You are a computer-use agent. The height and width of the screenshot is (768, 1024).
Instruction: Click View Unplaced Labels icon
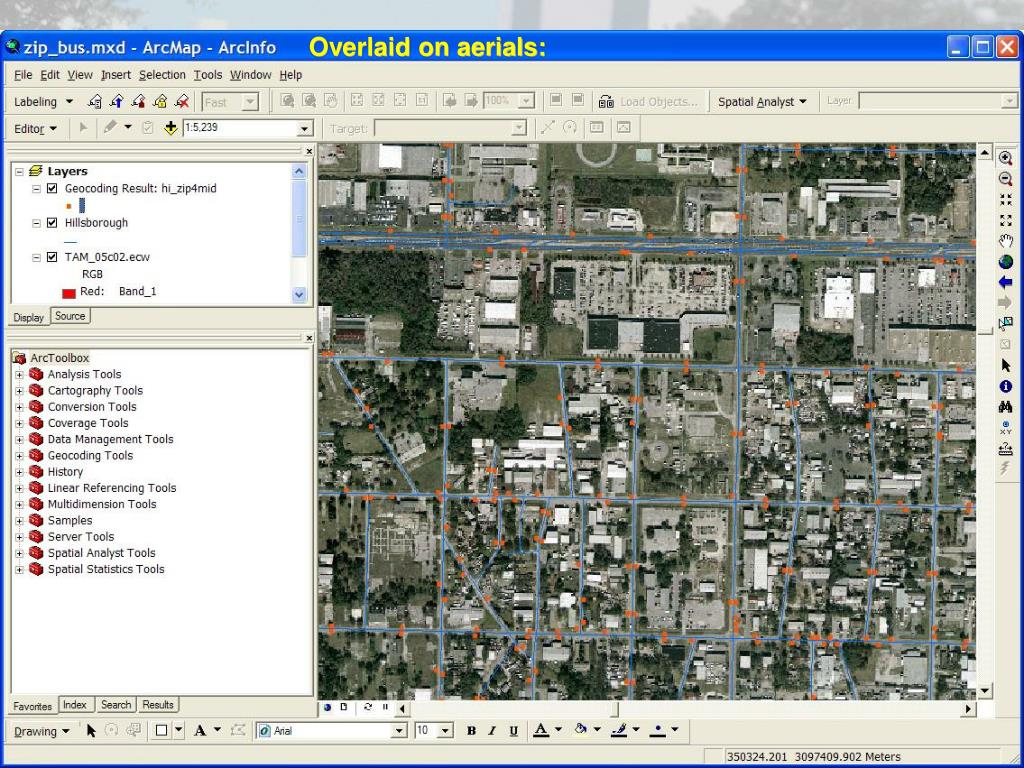coord(182,101)
